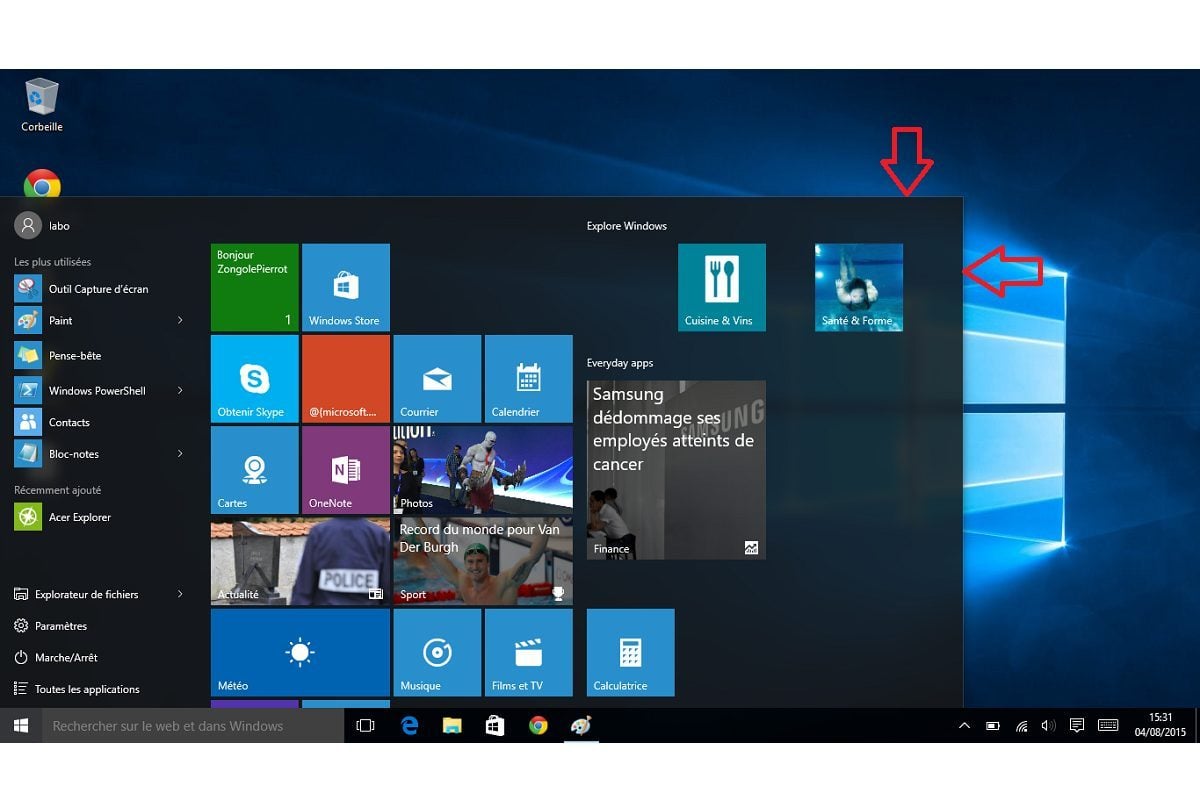Select the Chrome desktop shortcut
This screenshot has height=800, width=1200.
click(x=42, y=185)
